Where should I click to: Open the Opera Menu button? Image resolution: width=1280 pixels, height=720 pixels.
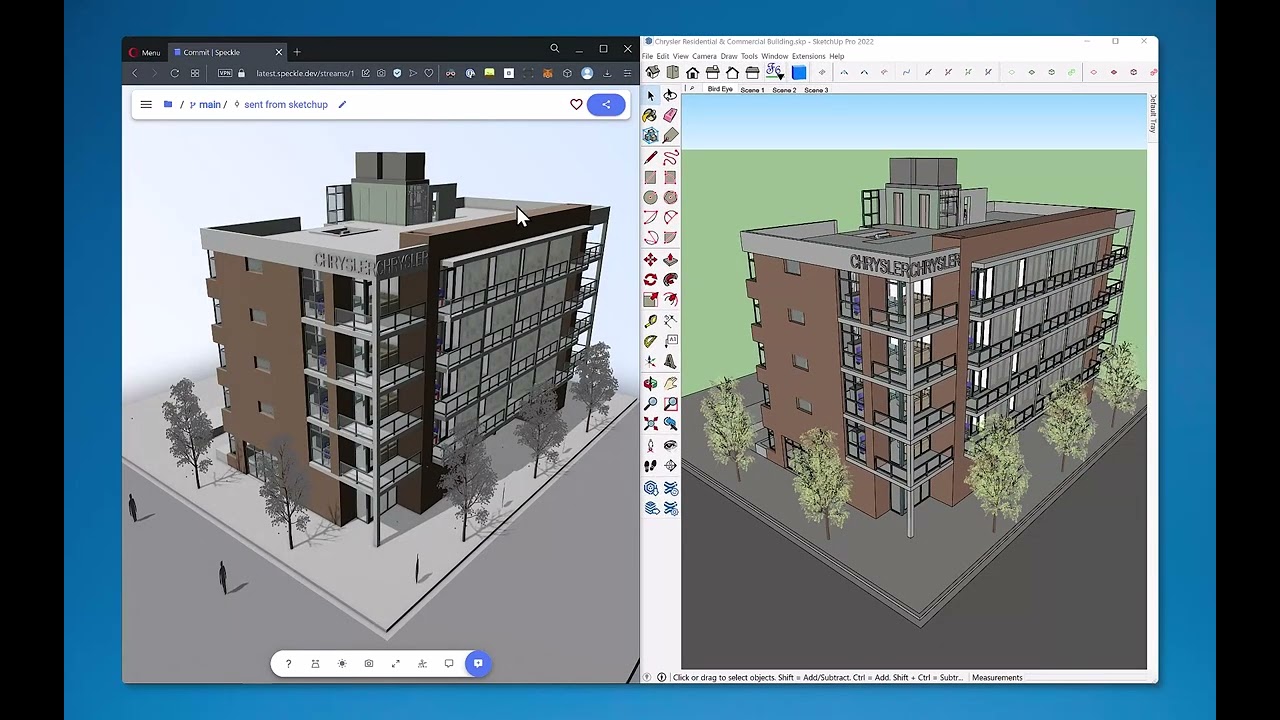click(x=144, y=52)
